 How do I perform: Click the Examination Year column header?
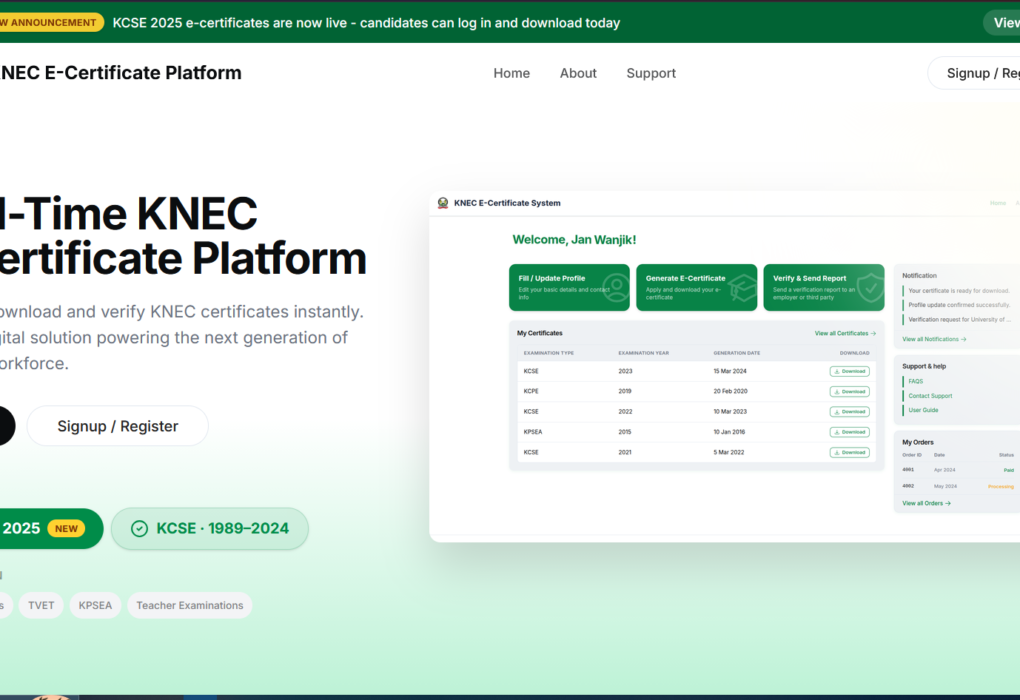643,353
